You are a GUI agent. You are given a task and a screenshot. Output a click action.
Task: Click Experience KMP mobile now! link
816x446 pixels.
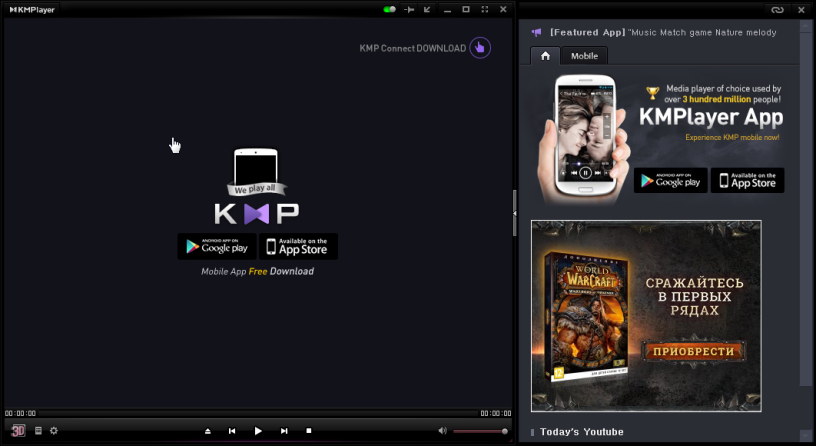pyautogui.click(x=732, y=137)
